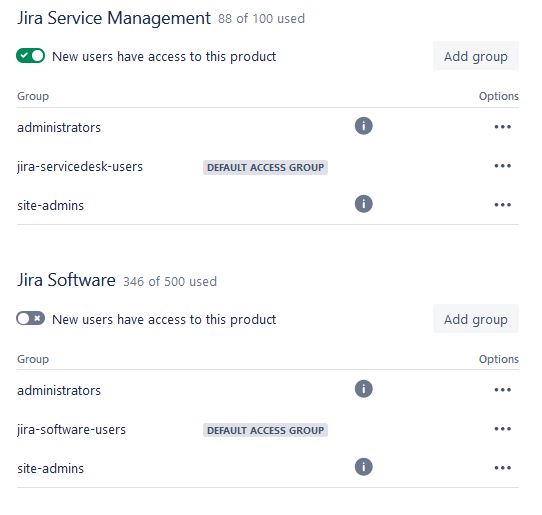Viewport: 542px width, 515px height.
Task: Click Options column header in Service Management table
Action: point(498,96)
